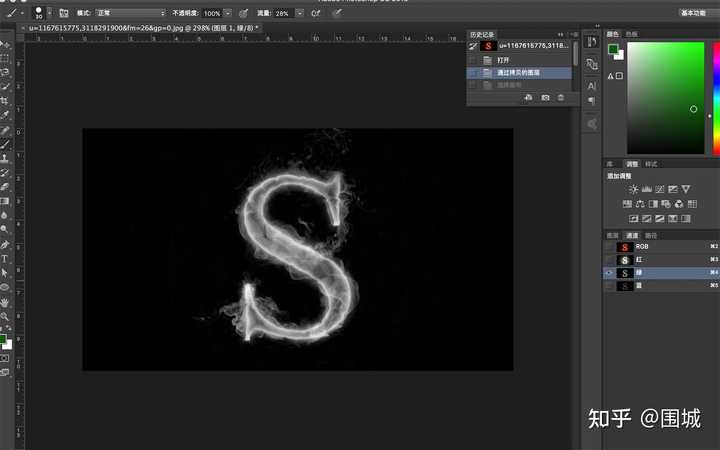Switch to the 色板 swatches tab

tap(632, 34)
